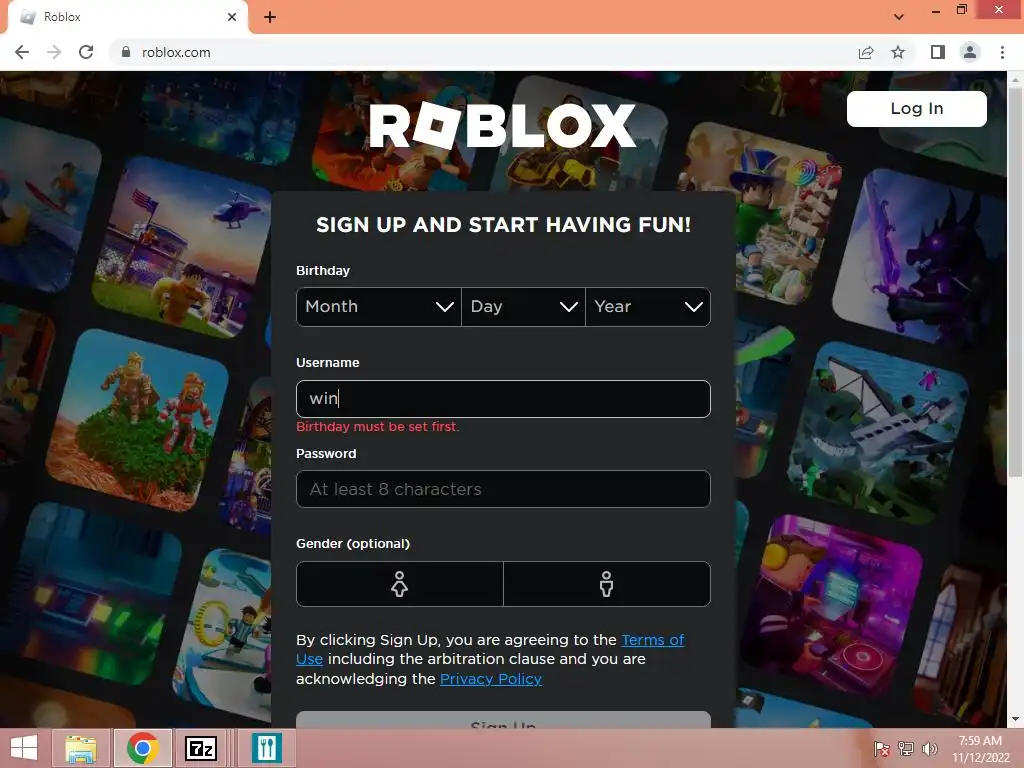View site info via padlock icon
The height and width of the screenshot is (768, 1024).
click(126, 52)
